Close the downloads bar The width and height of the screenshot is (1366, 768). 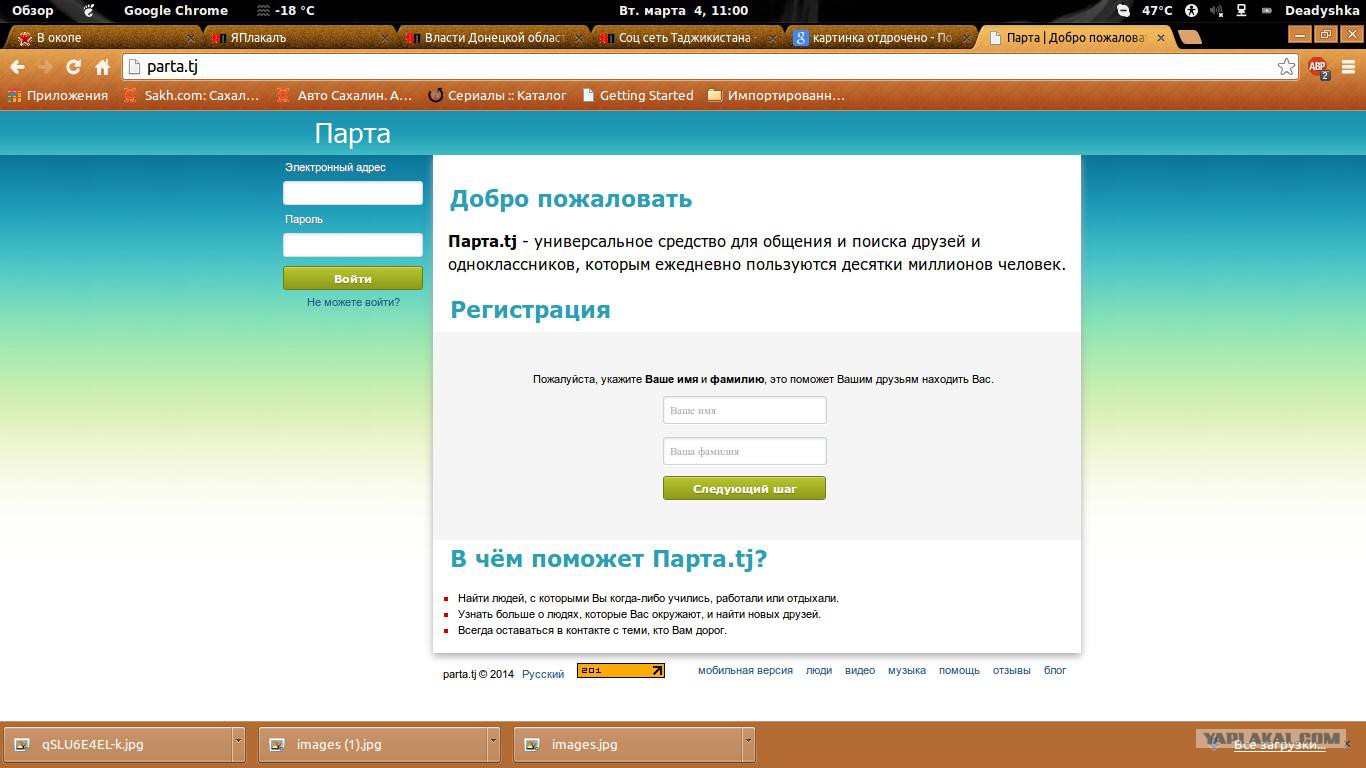(x=1347, y=744)
